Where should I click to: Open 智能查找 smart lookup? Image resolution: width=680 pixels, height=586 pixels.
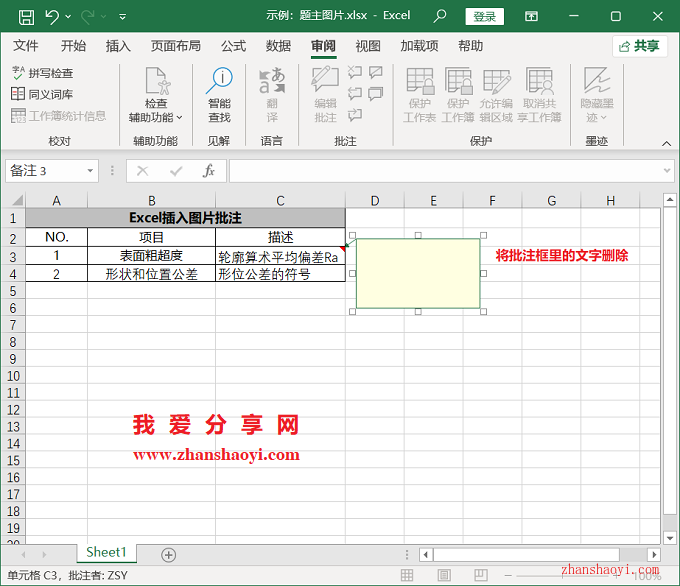(219, 95)
